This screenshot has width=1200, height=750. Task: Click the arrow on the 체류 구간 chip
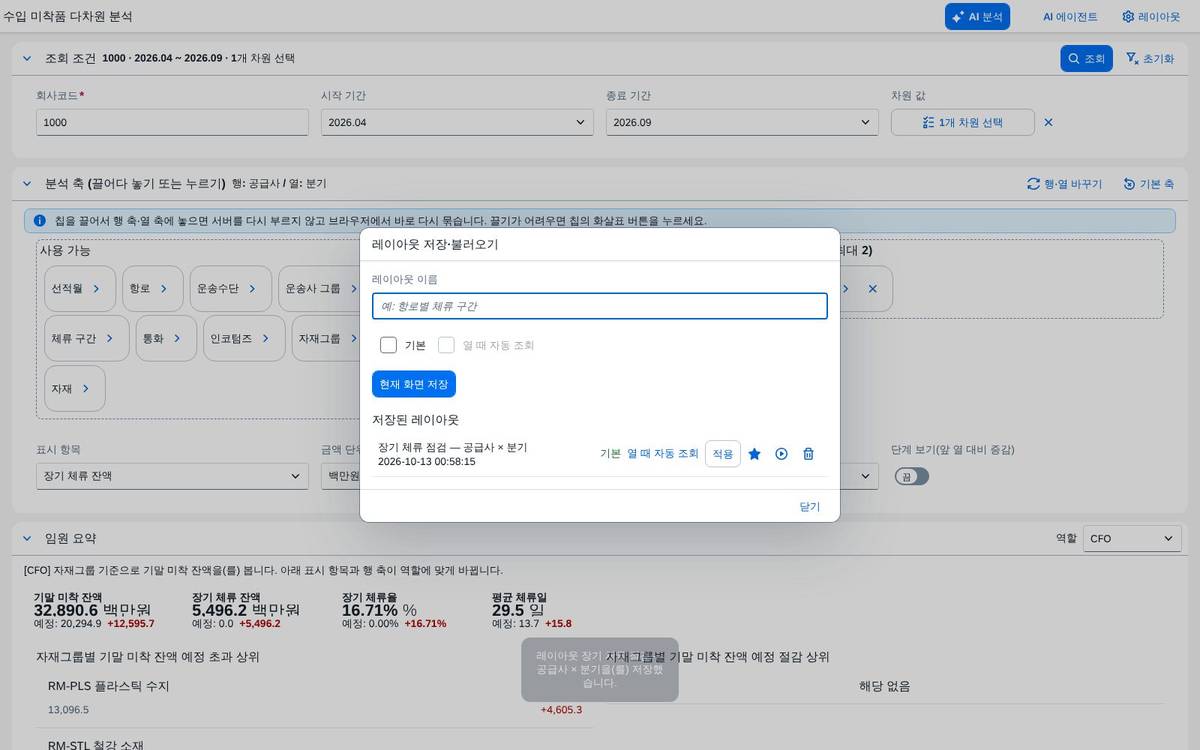(x=109, y=338)
